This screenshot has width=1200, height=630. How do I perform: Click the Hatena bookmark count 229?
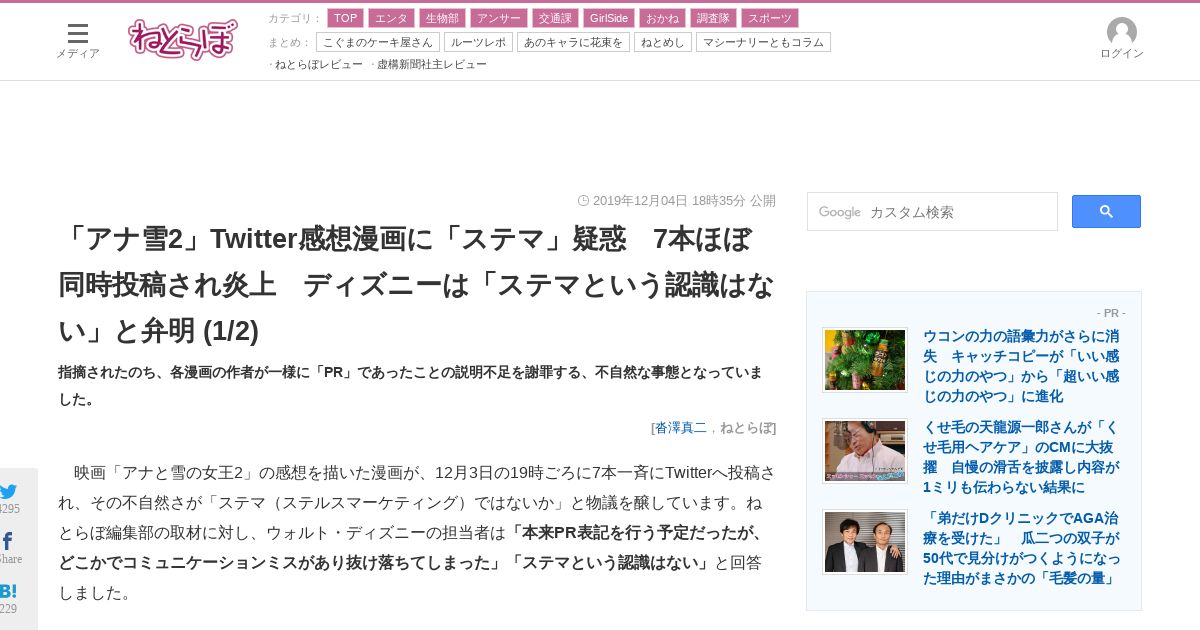pos(8,609)
